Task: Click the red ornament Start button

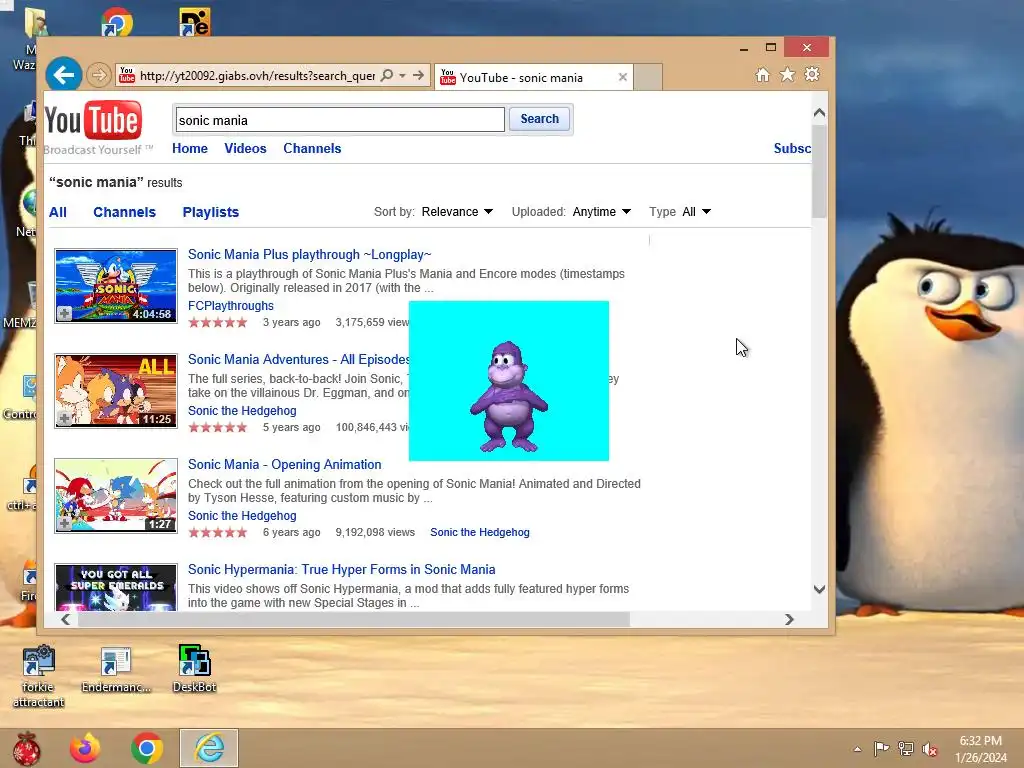Action: pos(27,748)
